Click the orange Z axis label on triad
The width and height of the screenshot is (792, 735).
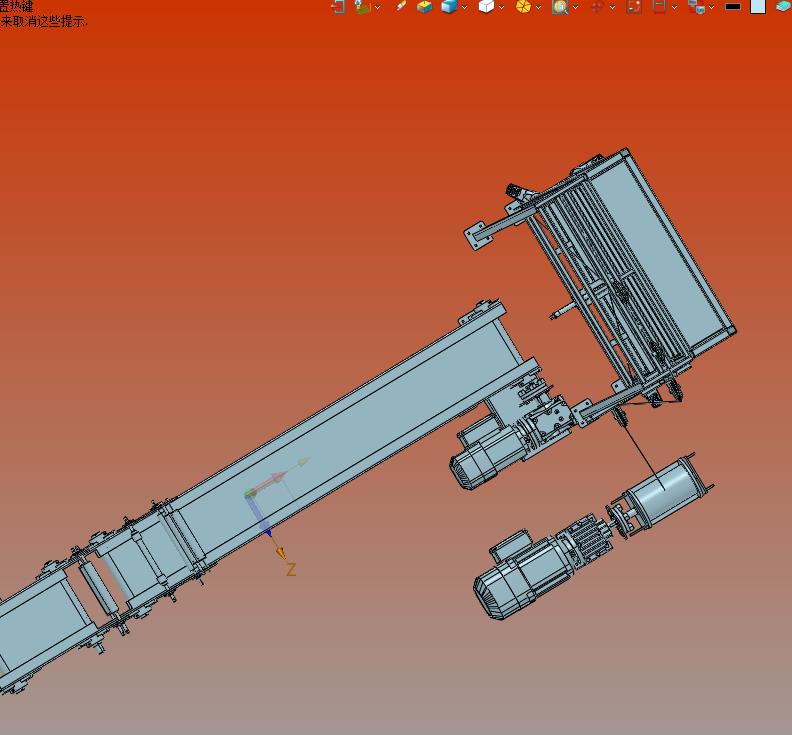(x=291, y=570)
